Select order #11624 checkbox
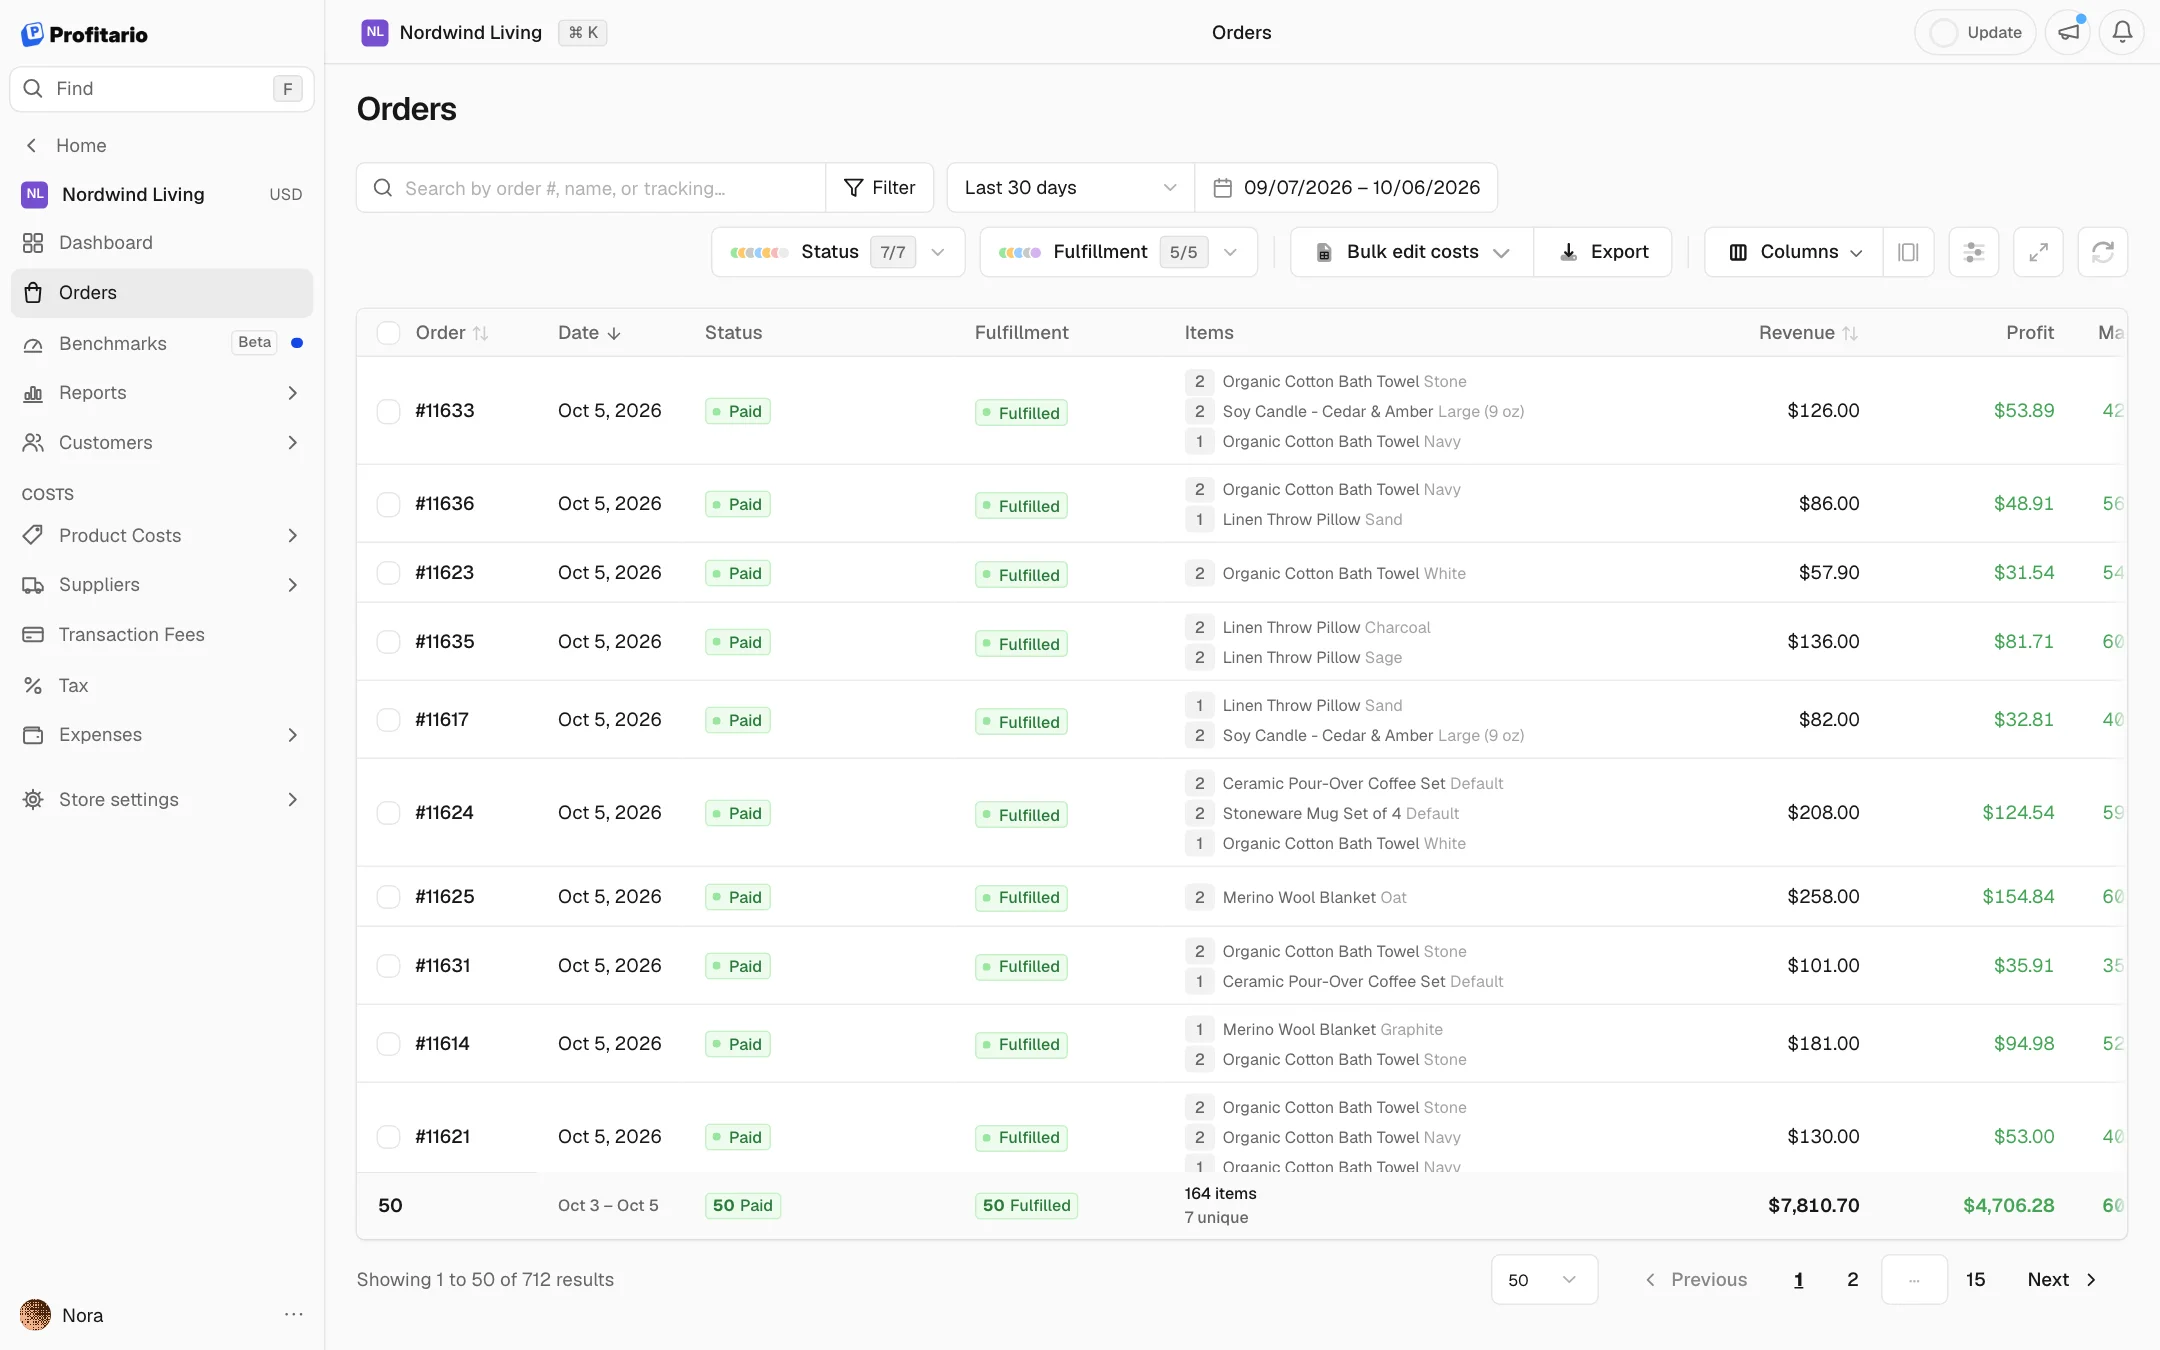This screenshot has height=1350, width=2160. click(388, 813)
